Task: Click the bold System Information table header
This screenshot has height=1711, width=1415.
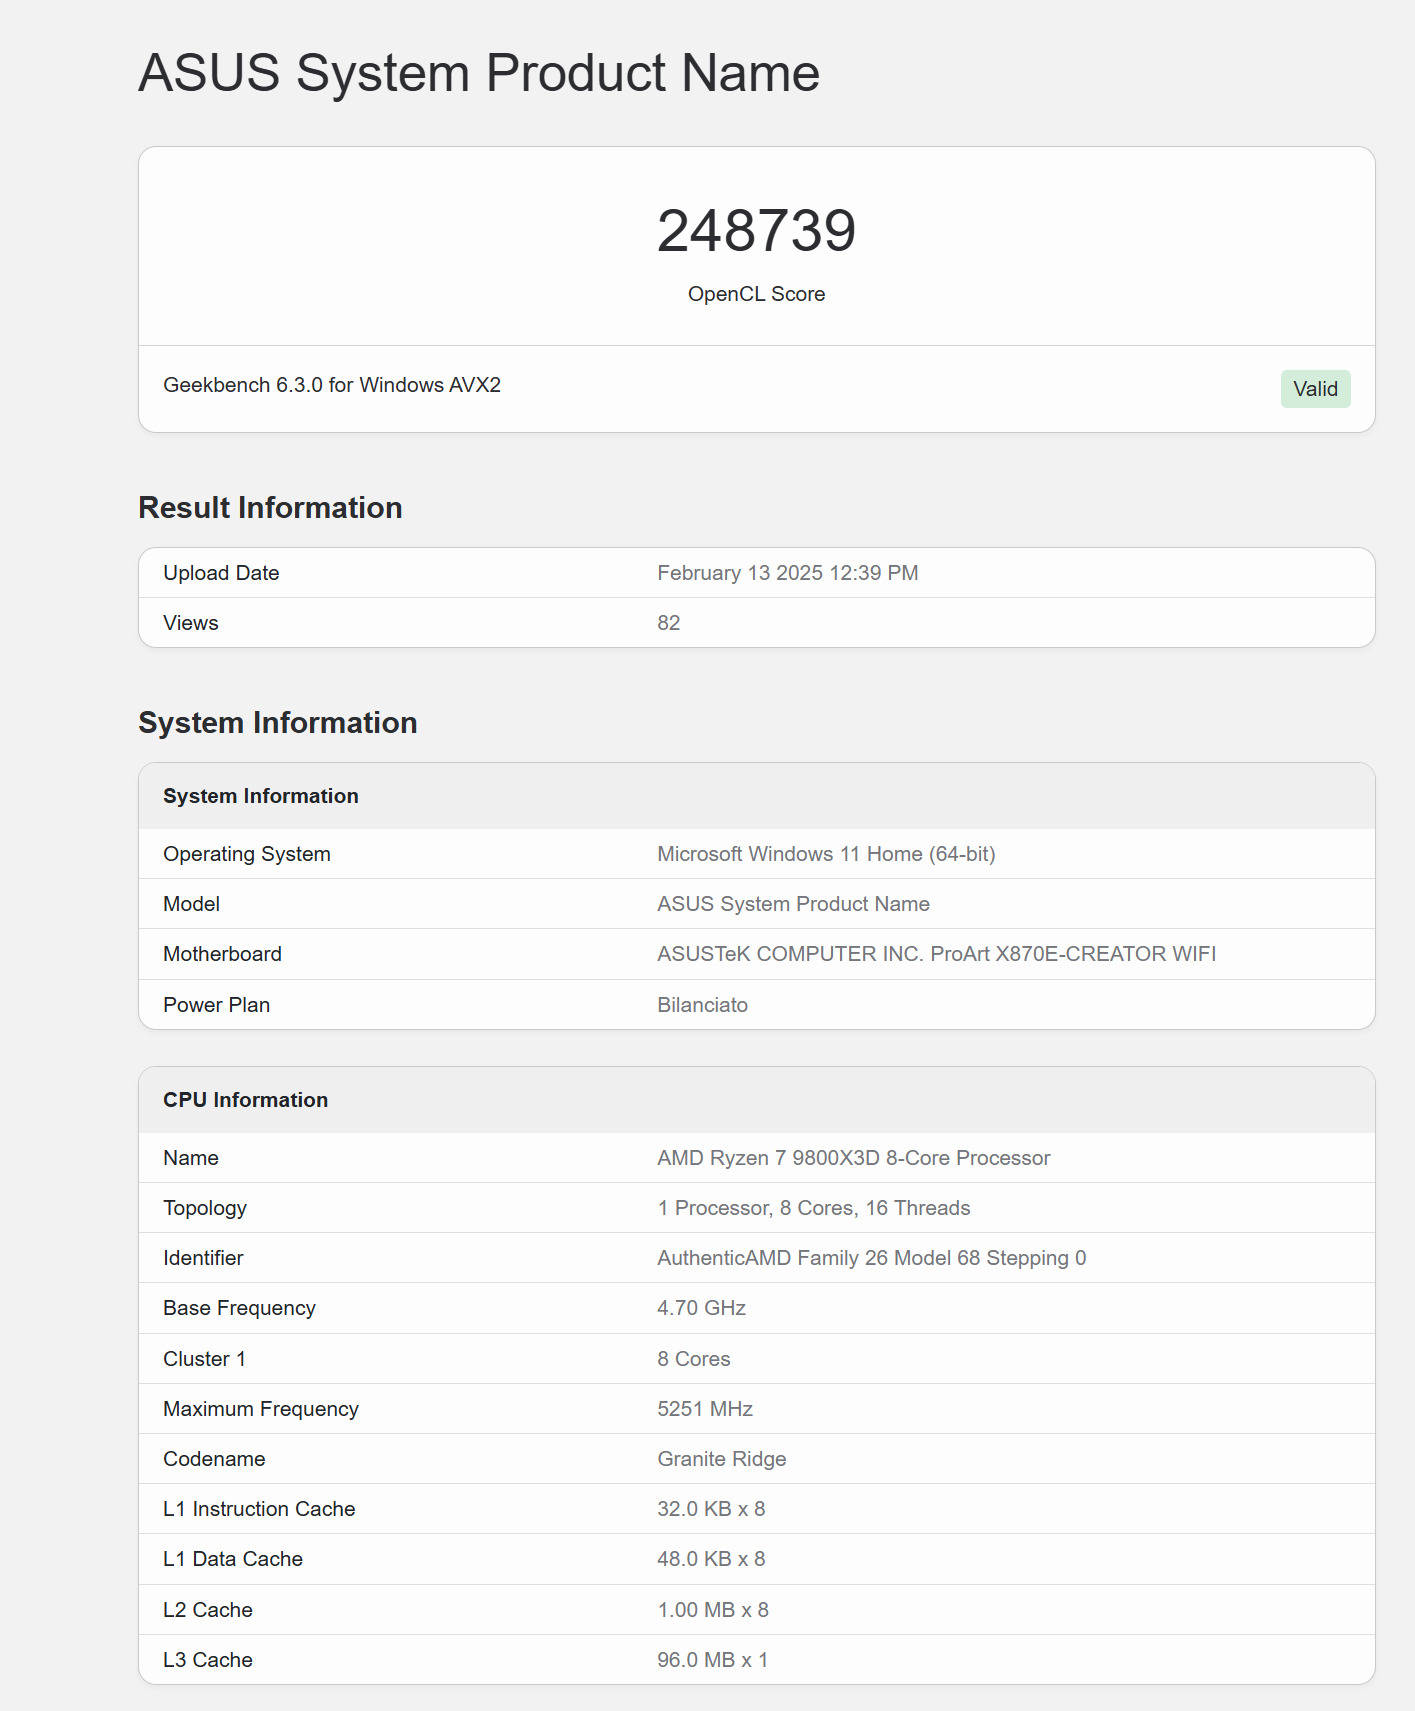Action: (x=260, y=796)
